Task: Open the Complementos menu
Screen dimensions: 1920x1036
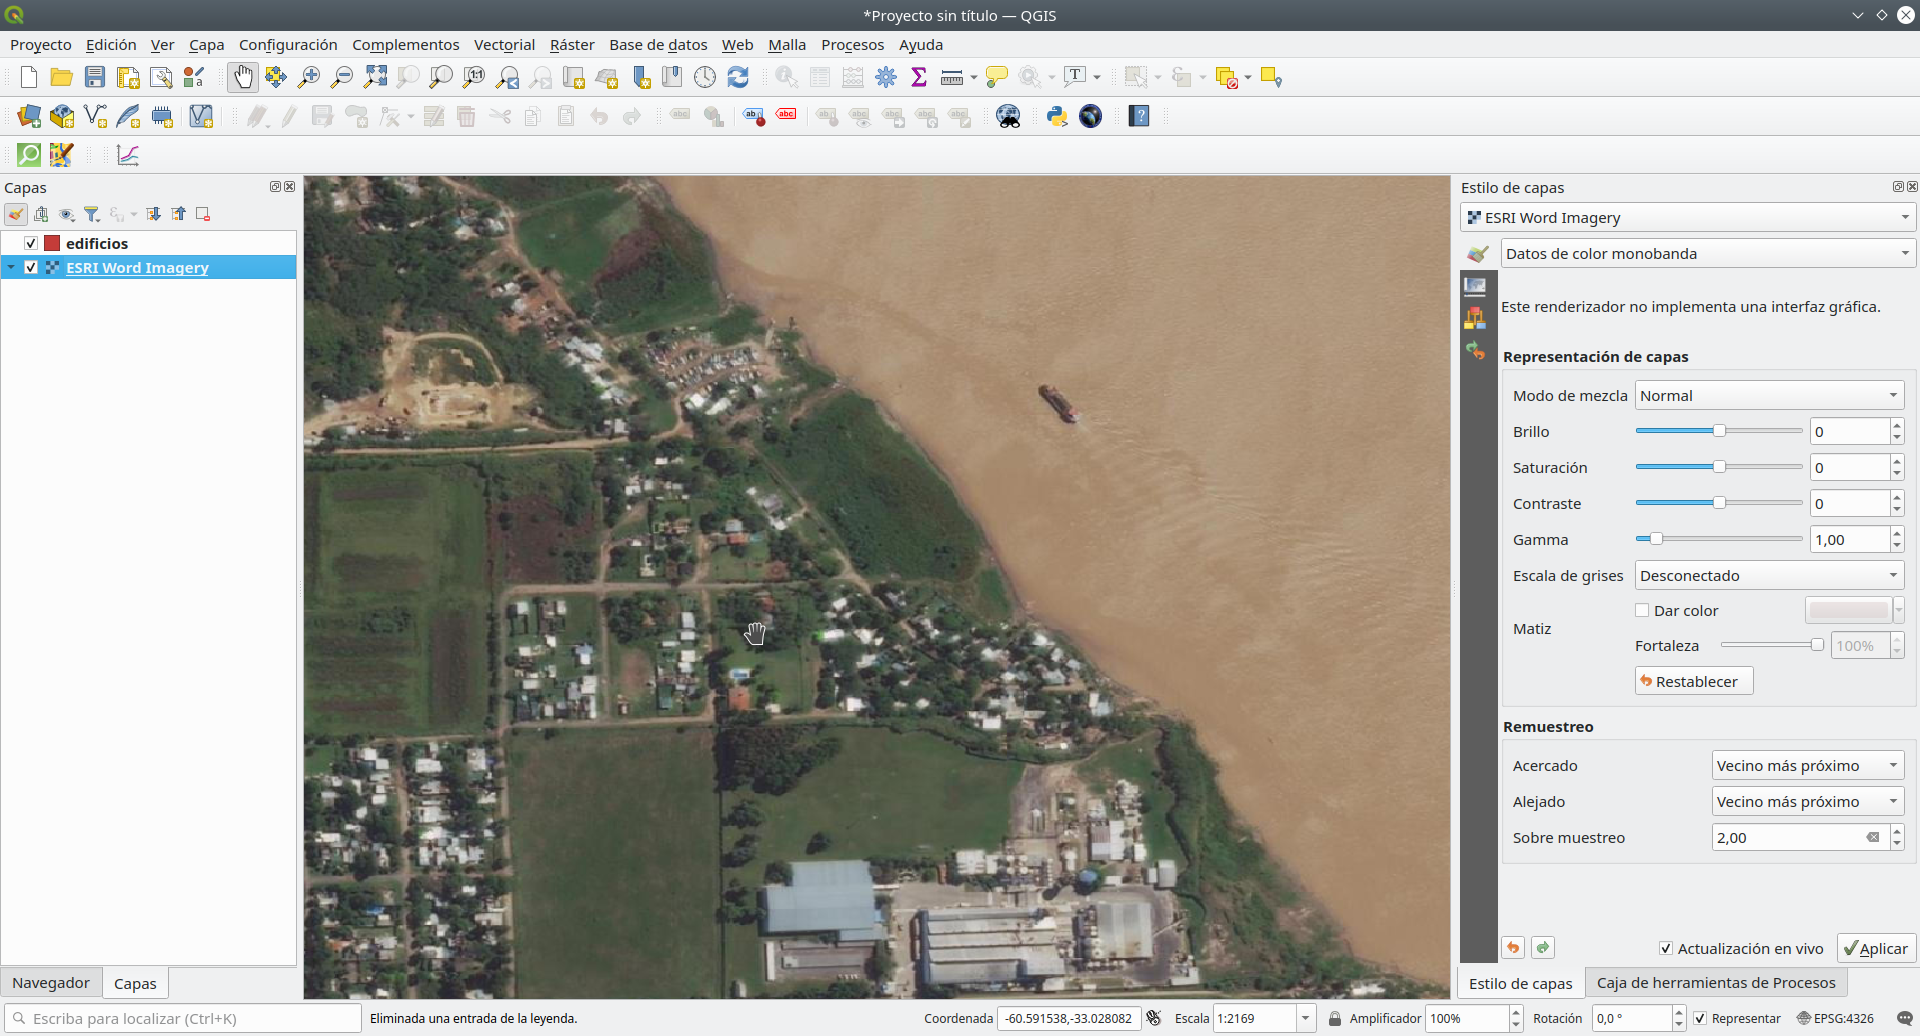Action: (x=405, y=44)
